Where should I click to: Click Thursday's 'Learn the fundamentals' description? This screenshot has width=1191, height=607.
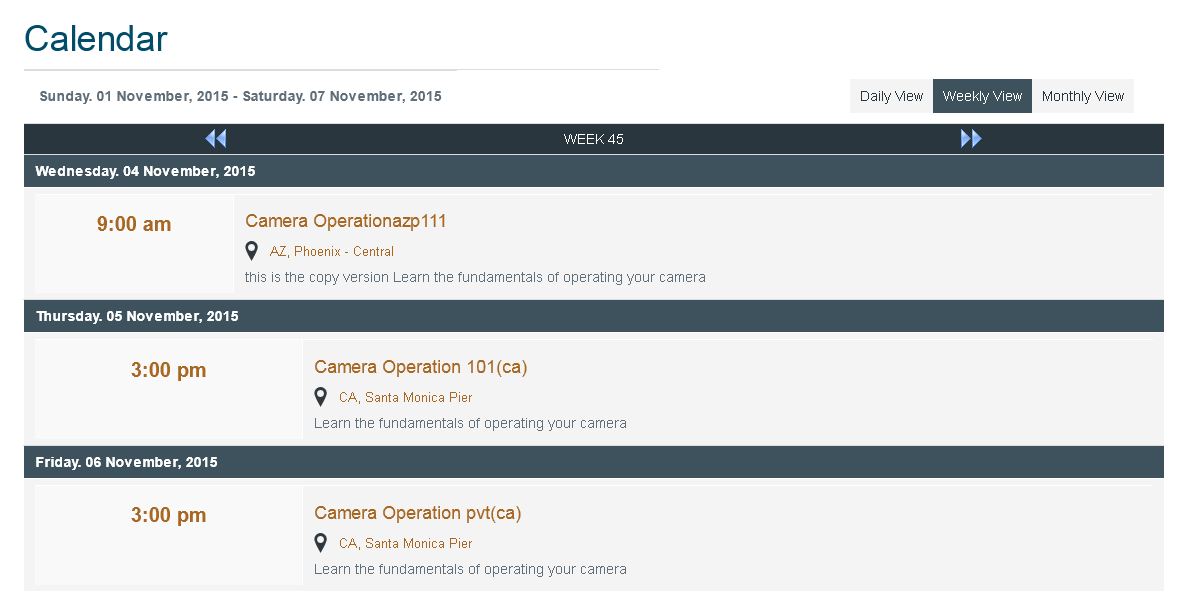[470, 423]
